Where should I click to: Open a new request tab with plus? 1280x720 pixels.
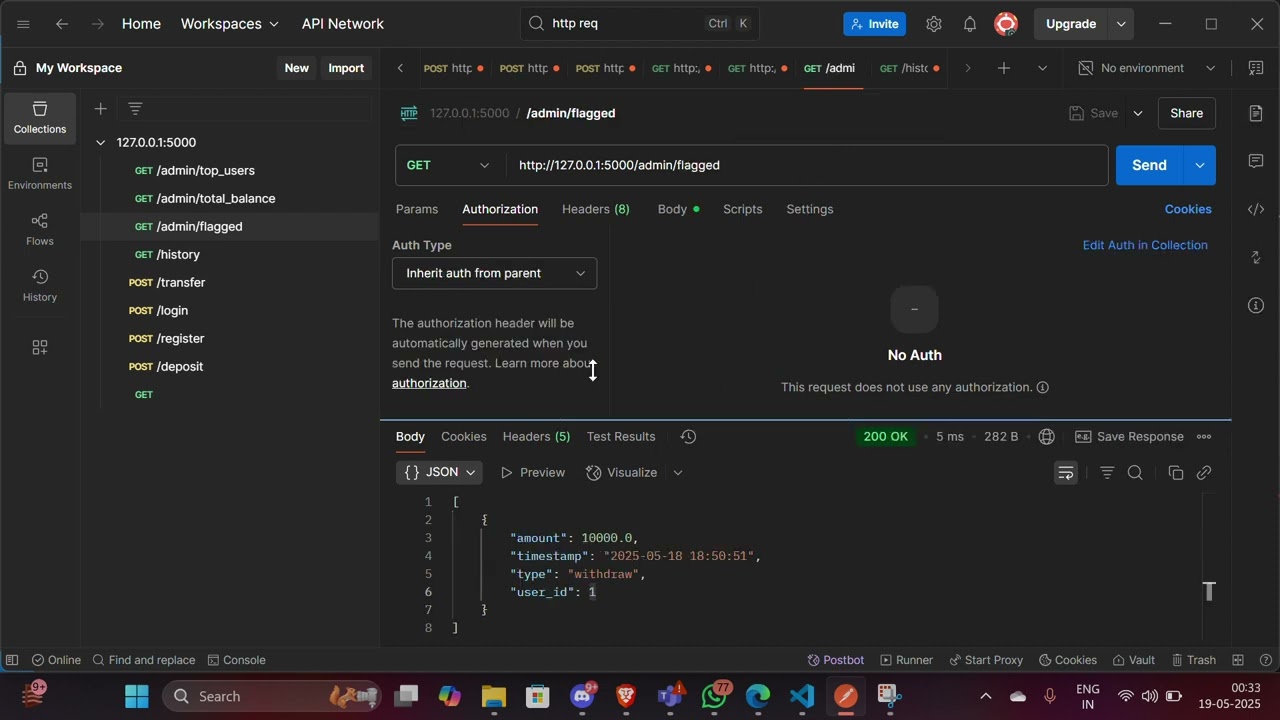click(x=1004, y=68)
